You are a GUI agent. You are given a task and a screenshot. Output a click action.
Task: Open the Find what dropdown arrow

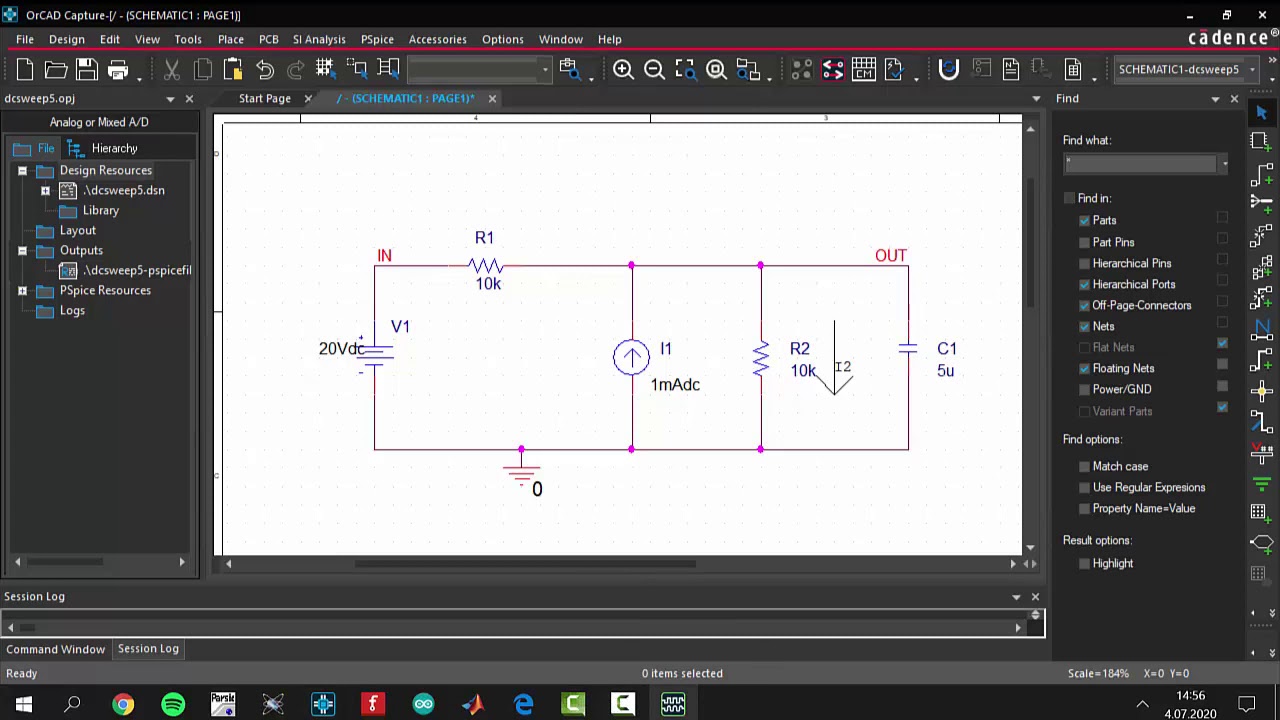[1224, 164]
